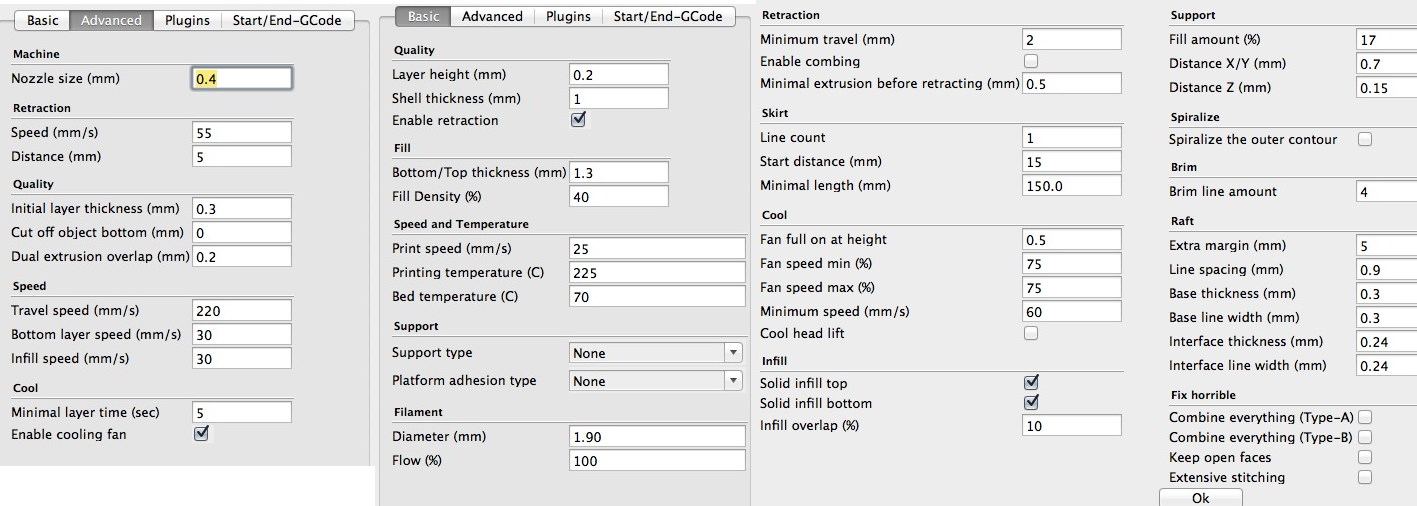Enable Spiralize the outer contour

coord(1365,140)
